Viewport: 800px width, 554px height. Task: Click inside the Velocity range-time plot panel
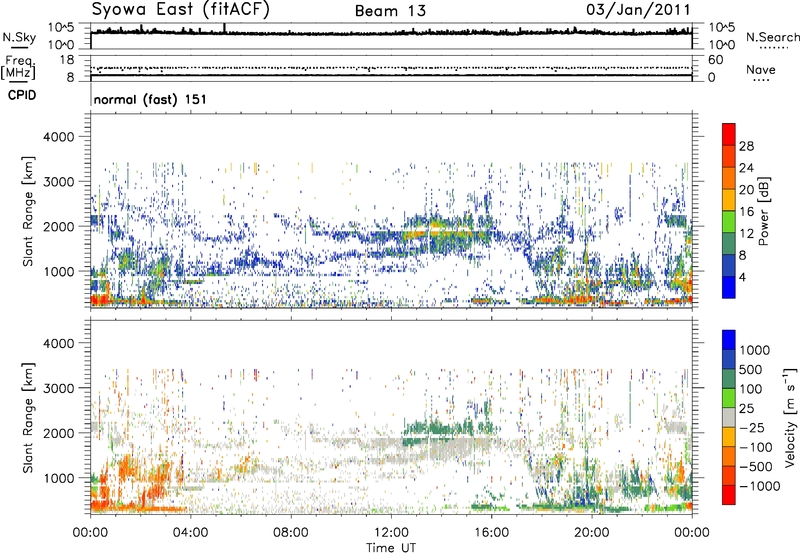(x=391, y=417)
